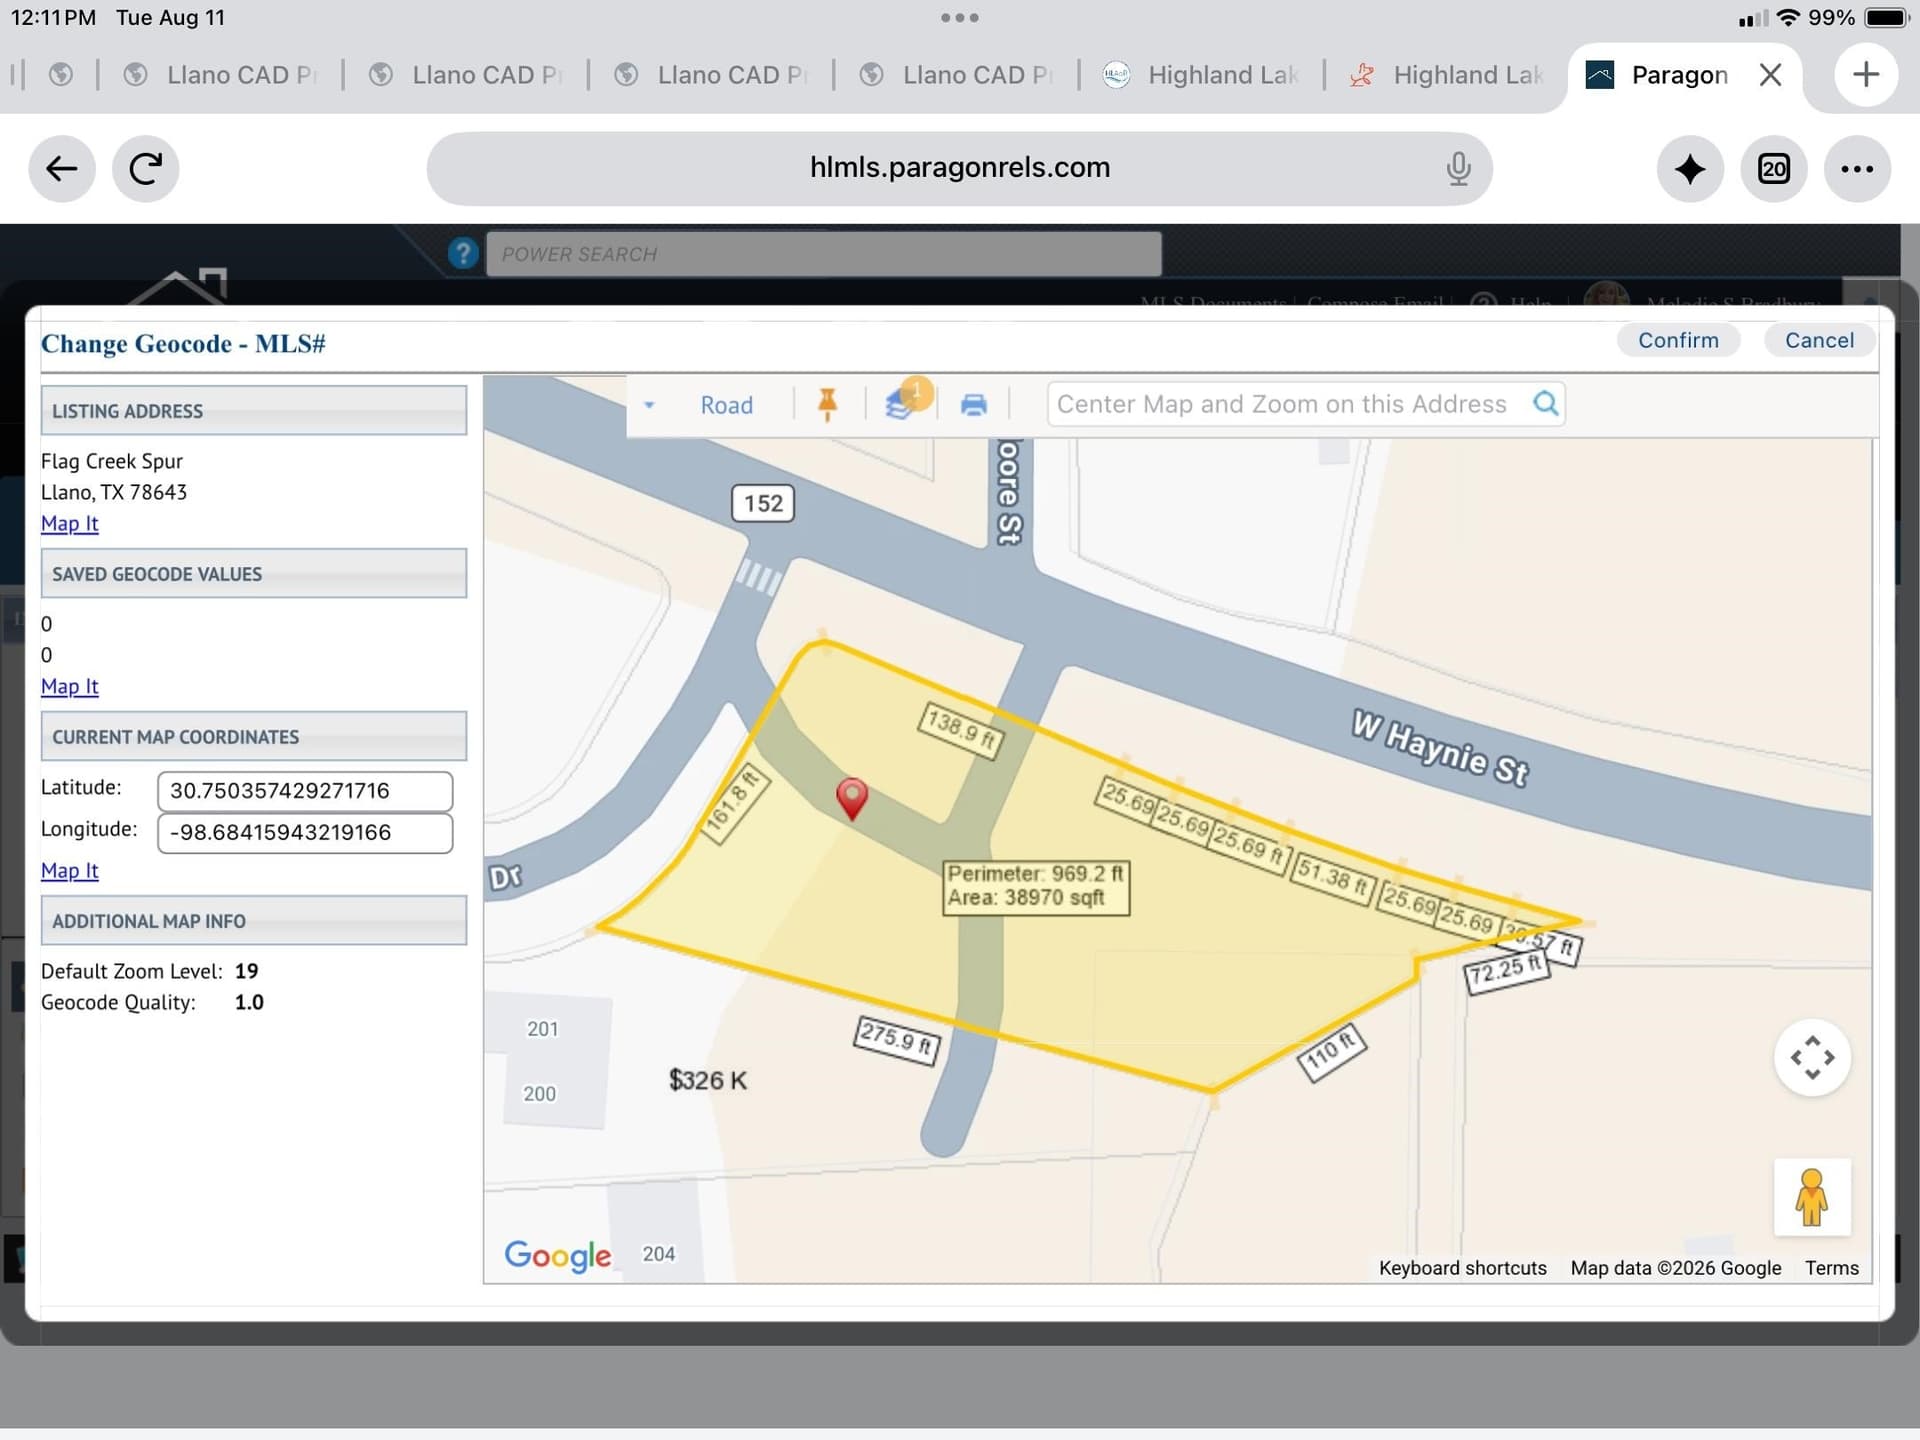
Task: Switch to the second Highland Lakes tab
Action: 1447,75
